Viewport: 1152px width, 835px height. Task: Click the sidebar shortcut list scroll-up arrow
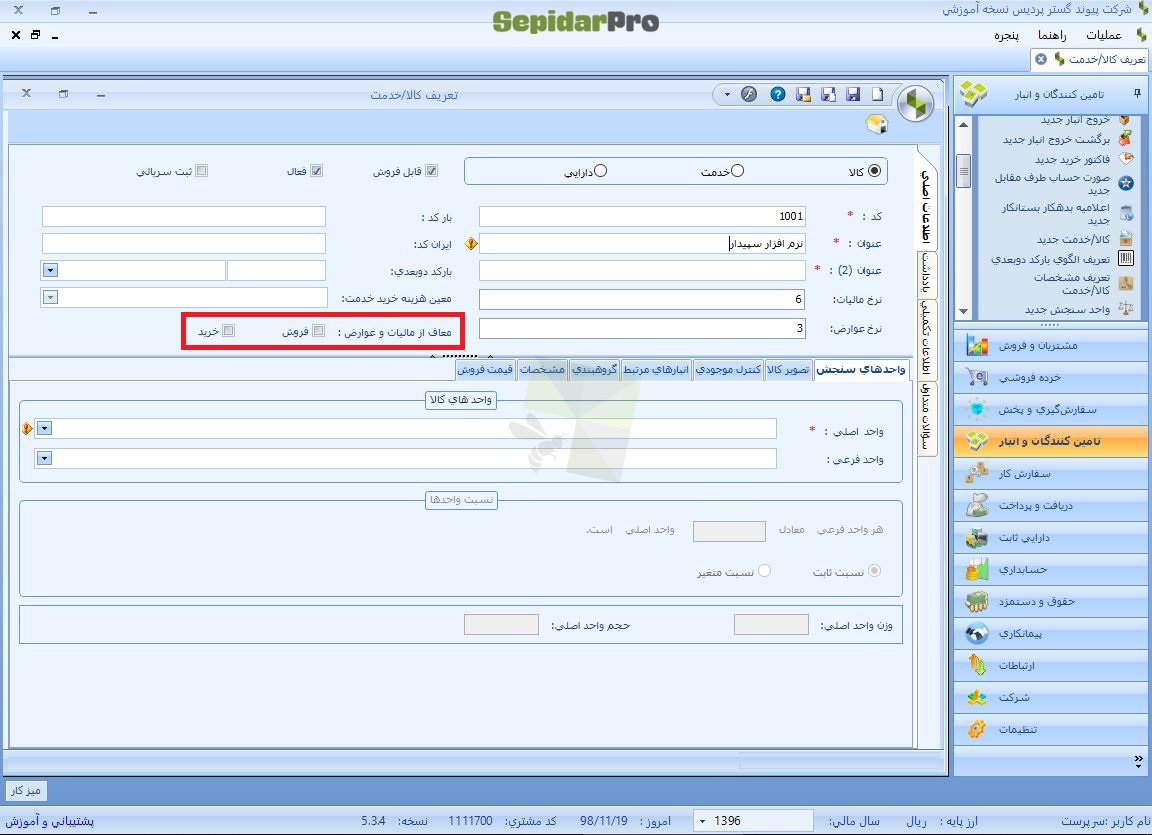963,124
